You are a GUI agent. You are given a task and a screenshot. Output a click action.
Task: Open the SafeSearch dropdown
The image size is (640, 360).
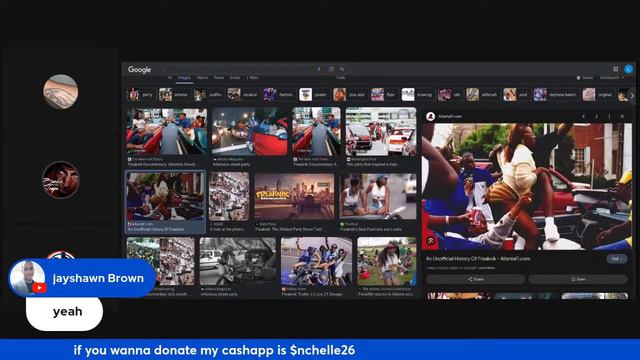pos(611,78)
